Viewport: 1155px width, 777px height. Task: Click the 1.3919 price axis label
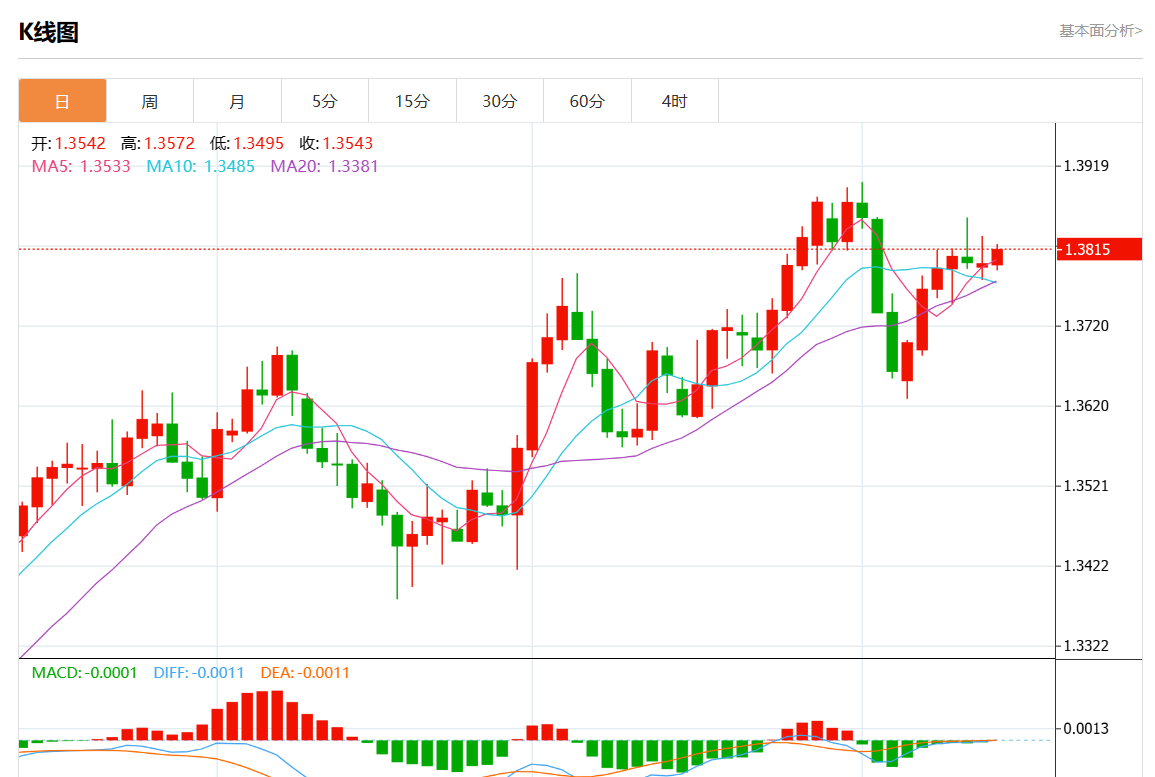(1086, 166)
